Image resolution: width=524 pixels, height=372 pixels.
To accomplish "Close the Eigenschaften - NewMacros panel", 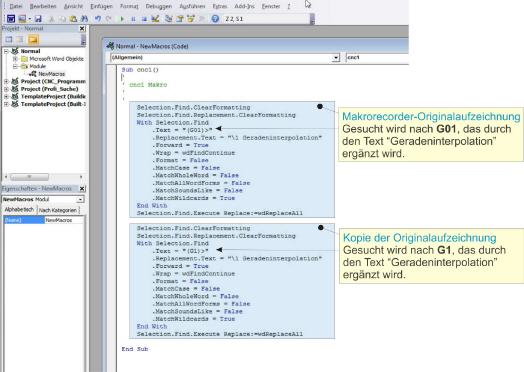I will tap(82, 189).
